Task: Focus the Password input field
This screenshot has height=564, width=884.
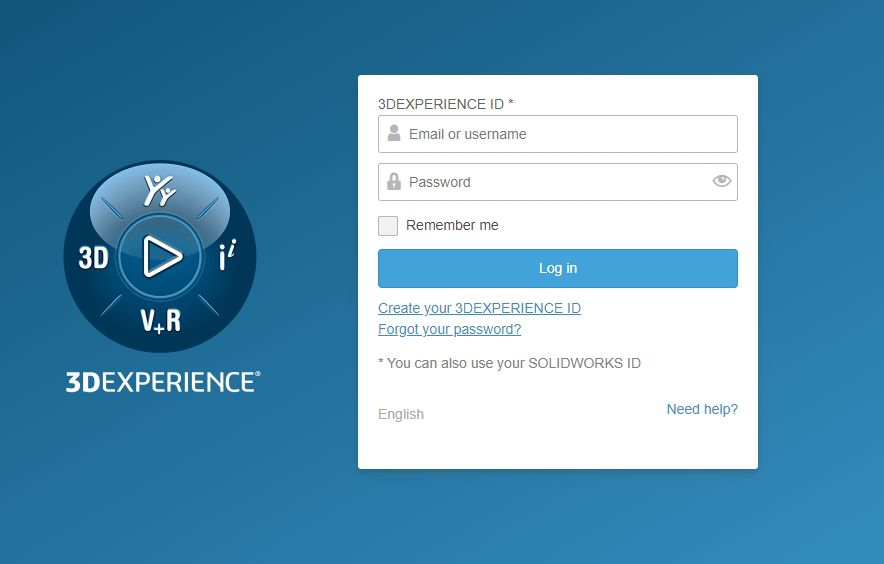Action: click(558, 182)
